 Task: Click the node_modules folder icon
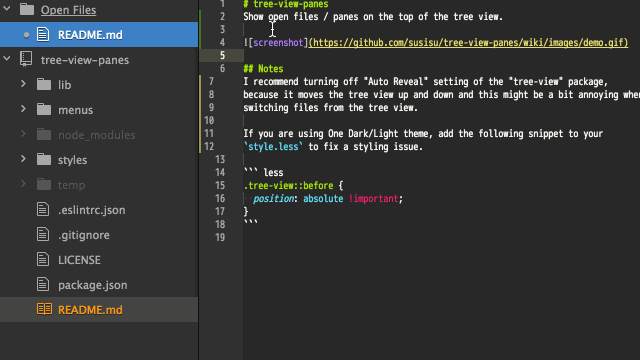coord(44,134)
